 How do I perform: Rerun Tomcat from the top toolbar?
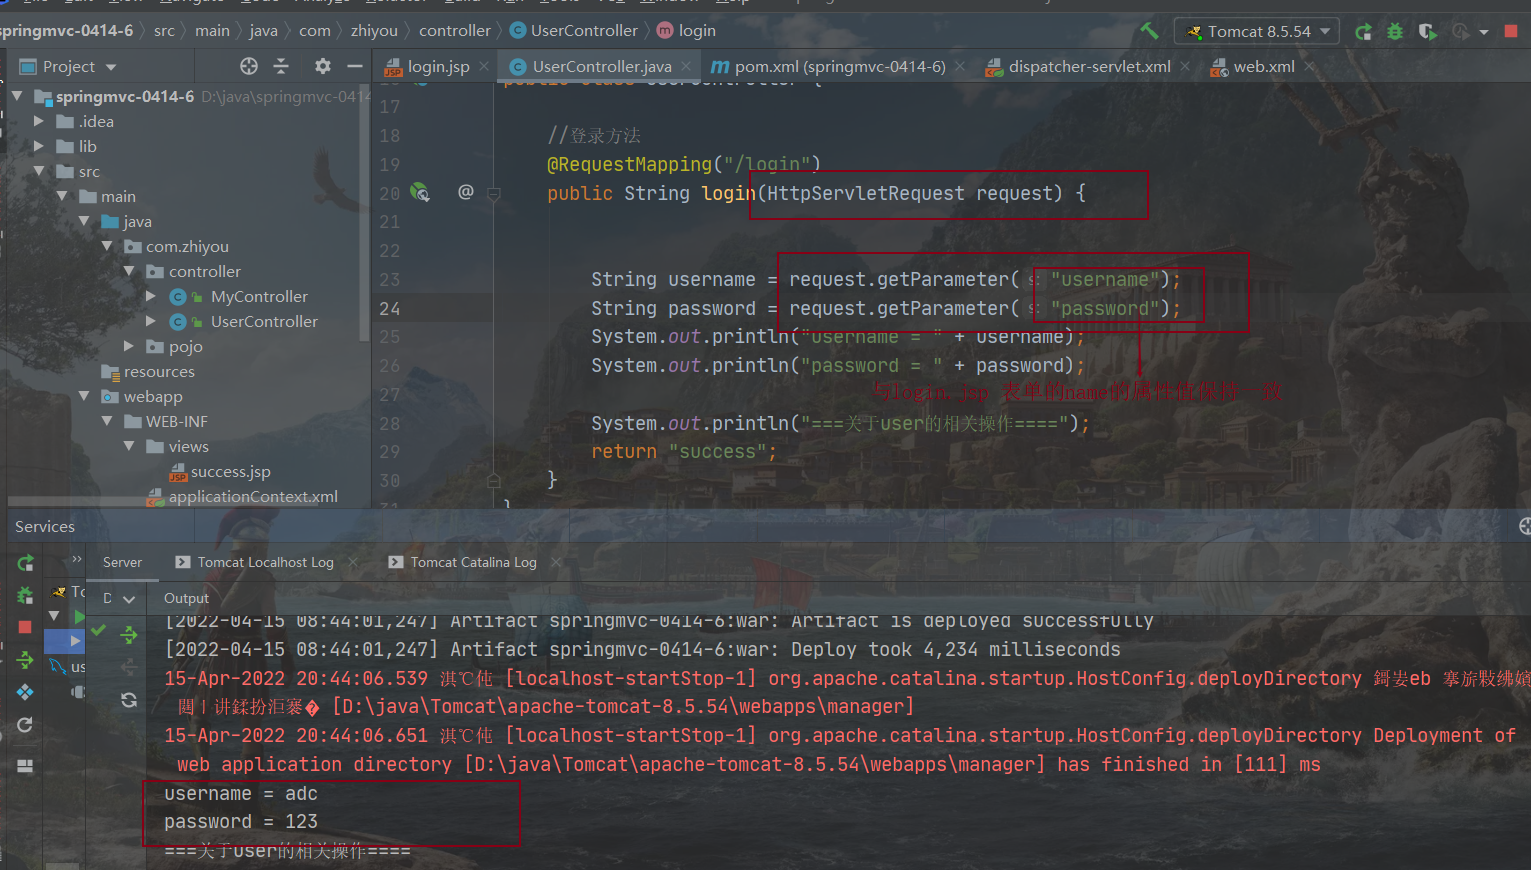pos(1363,32)
